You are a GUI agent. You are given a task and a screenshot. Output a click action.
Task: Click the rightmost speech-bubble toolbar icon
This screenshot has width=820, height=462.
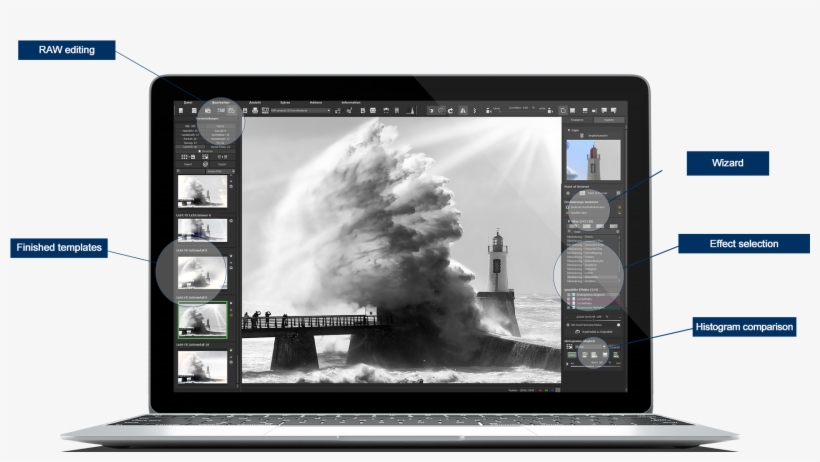pyautogui.click(x=613, y=110)
